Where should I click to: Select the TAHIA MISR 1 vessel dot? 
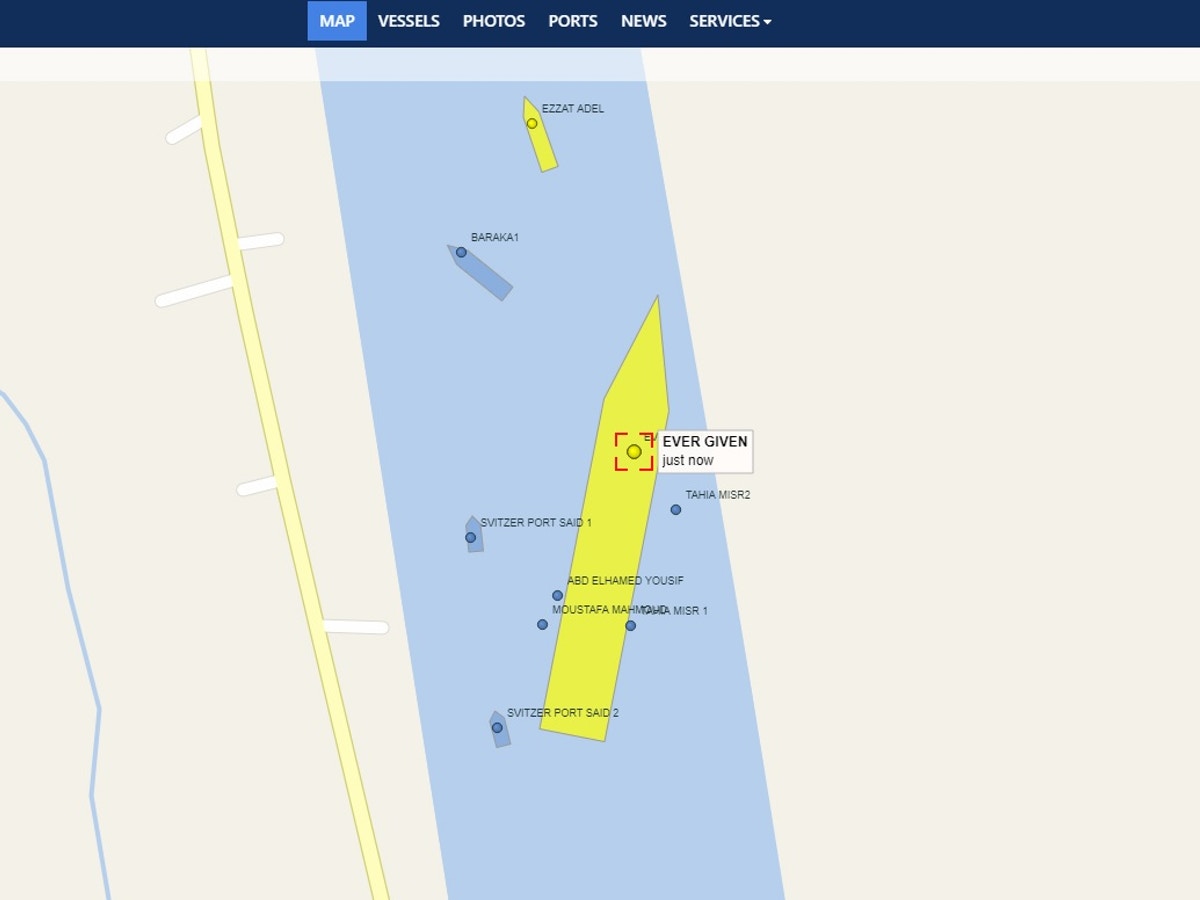click(630, 626)
